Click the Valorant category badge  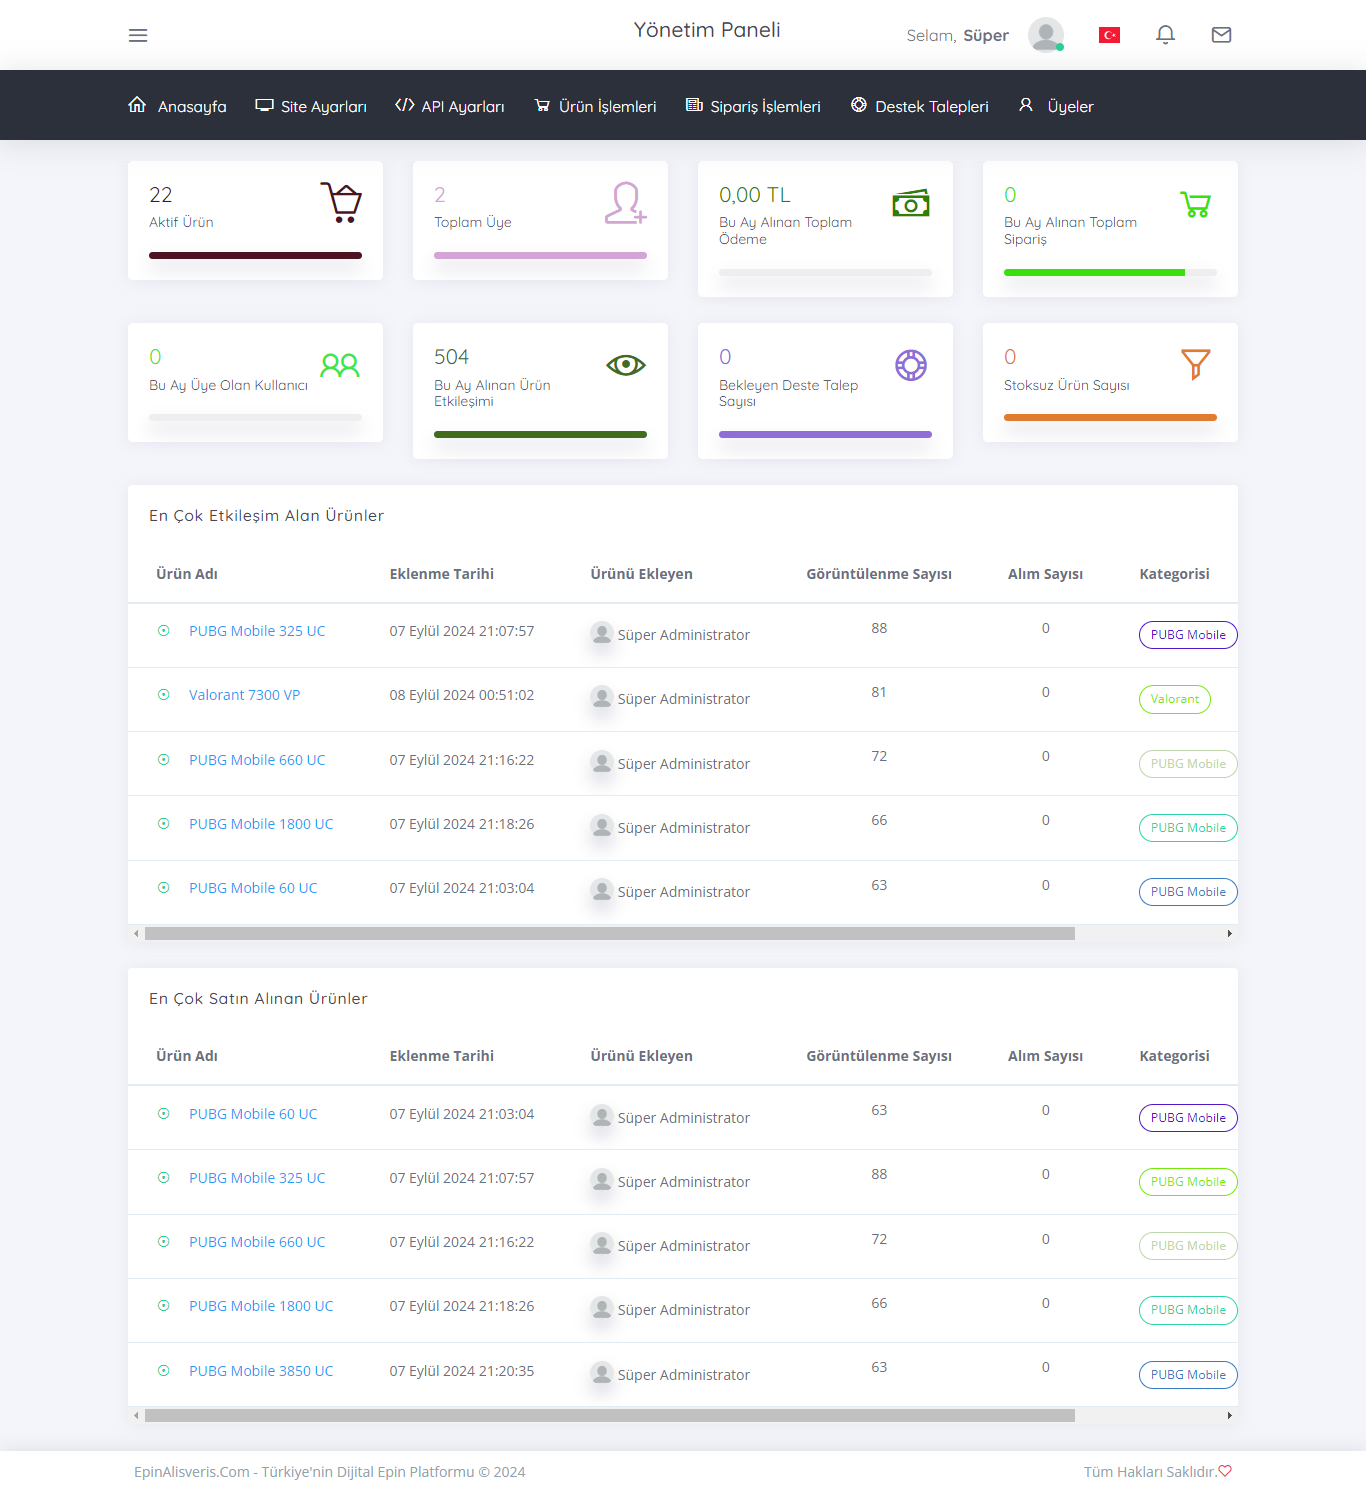(1175, 699)
